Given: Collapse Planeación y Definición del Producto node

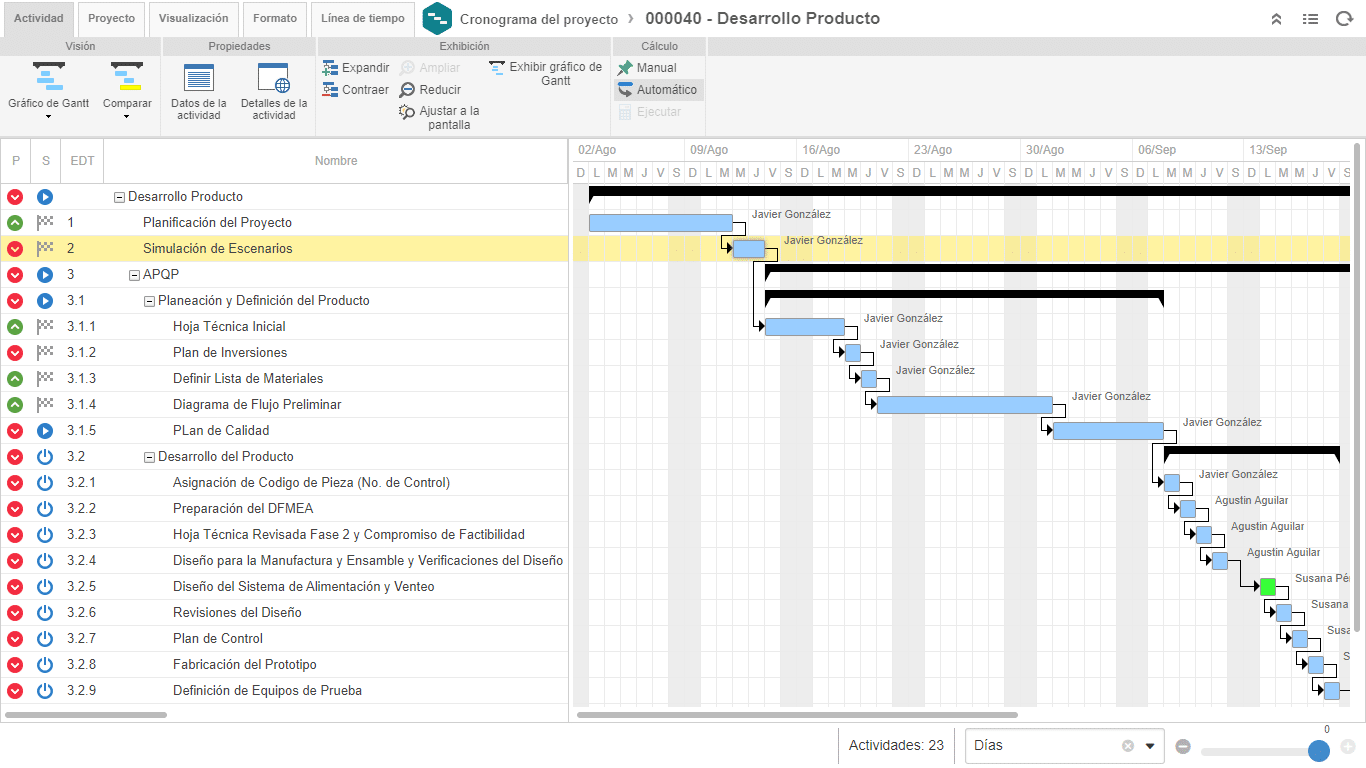Looking at the screenshot, I should tap(150, 301).
